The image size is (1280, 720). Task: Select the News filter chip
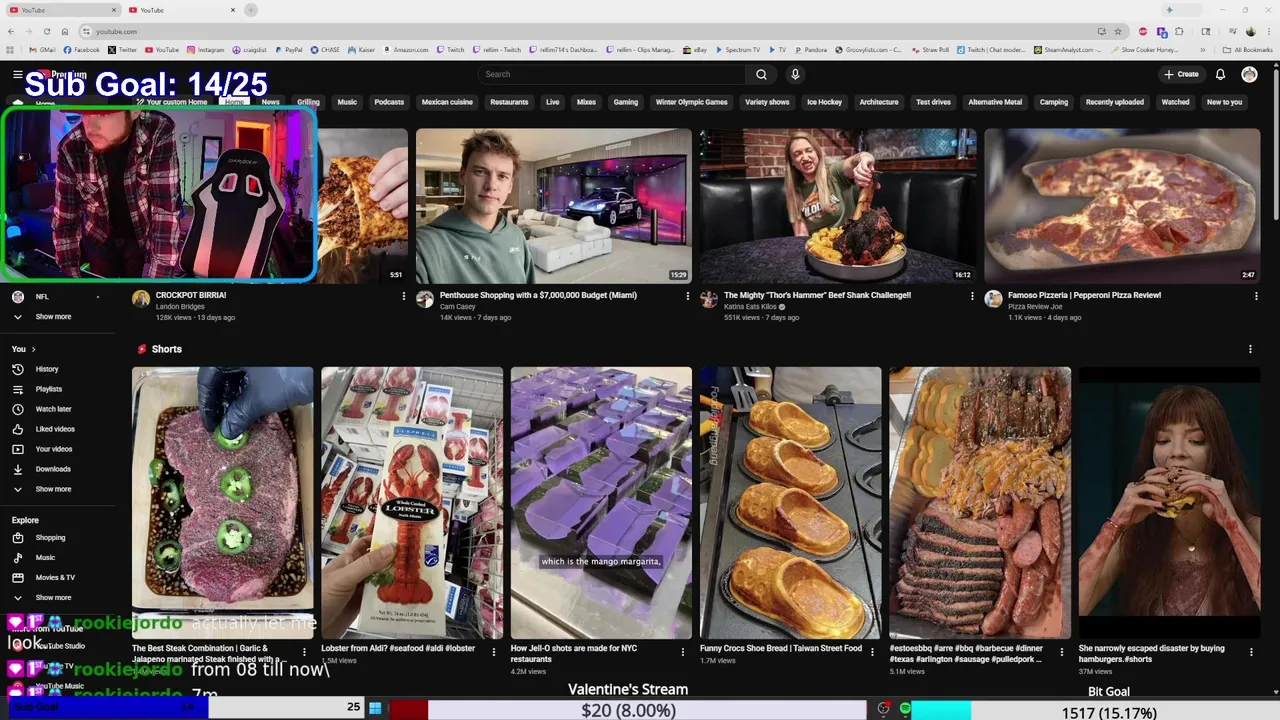[x=270, y=102]
